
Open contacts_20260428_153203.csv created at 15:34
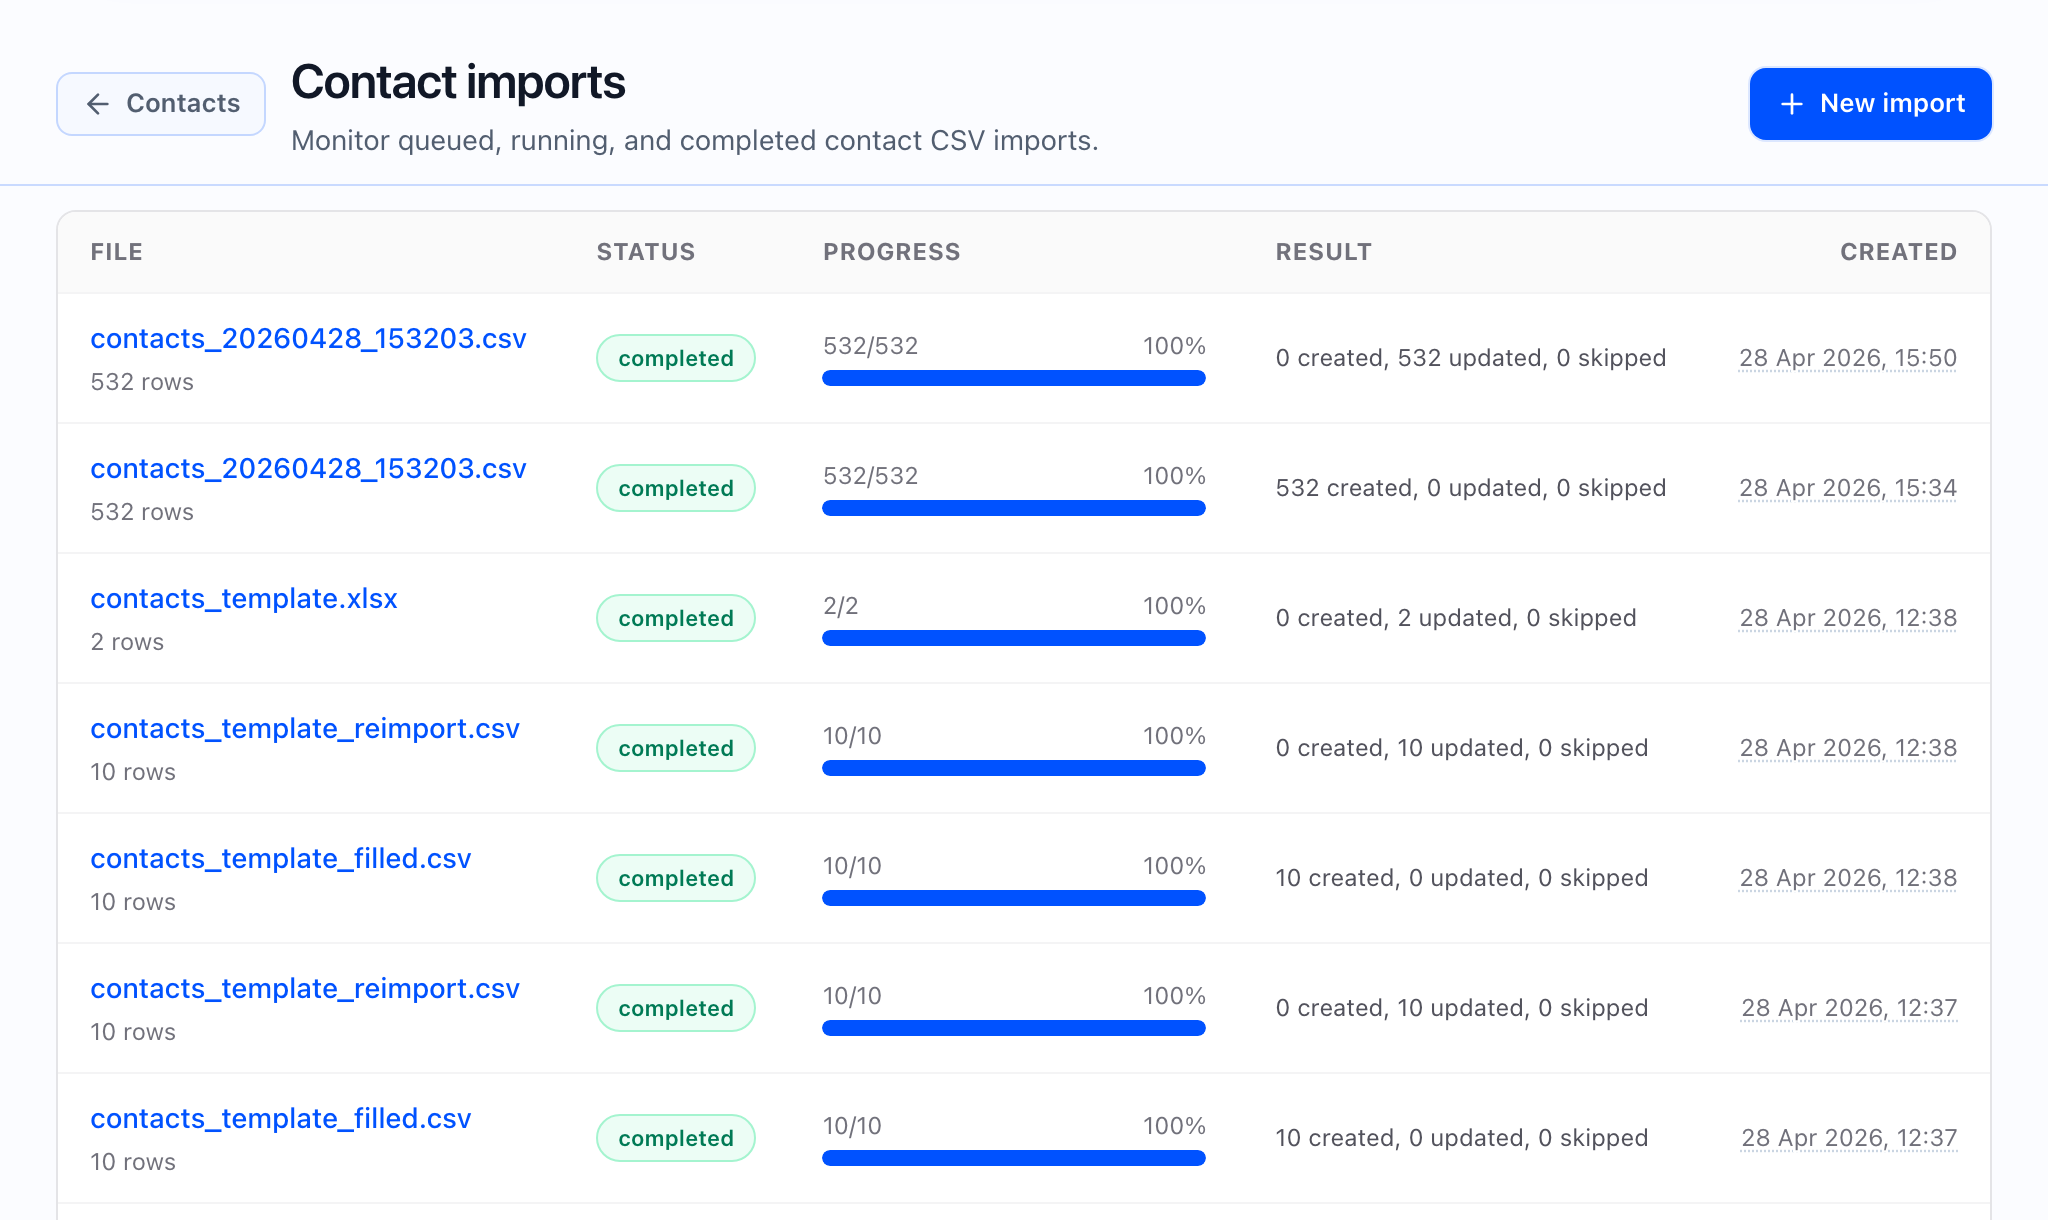click(308, 469)
